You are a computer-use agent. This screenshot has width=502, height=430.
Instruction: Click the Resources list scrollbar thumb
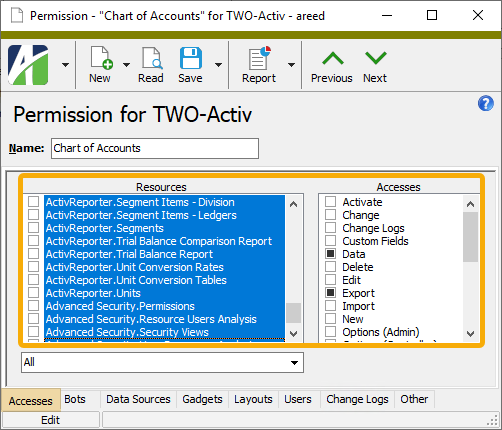click(x=294, y=313)
